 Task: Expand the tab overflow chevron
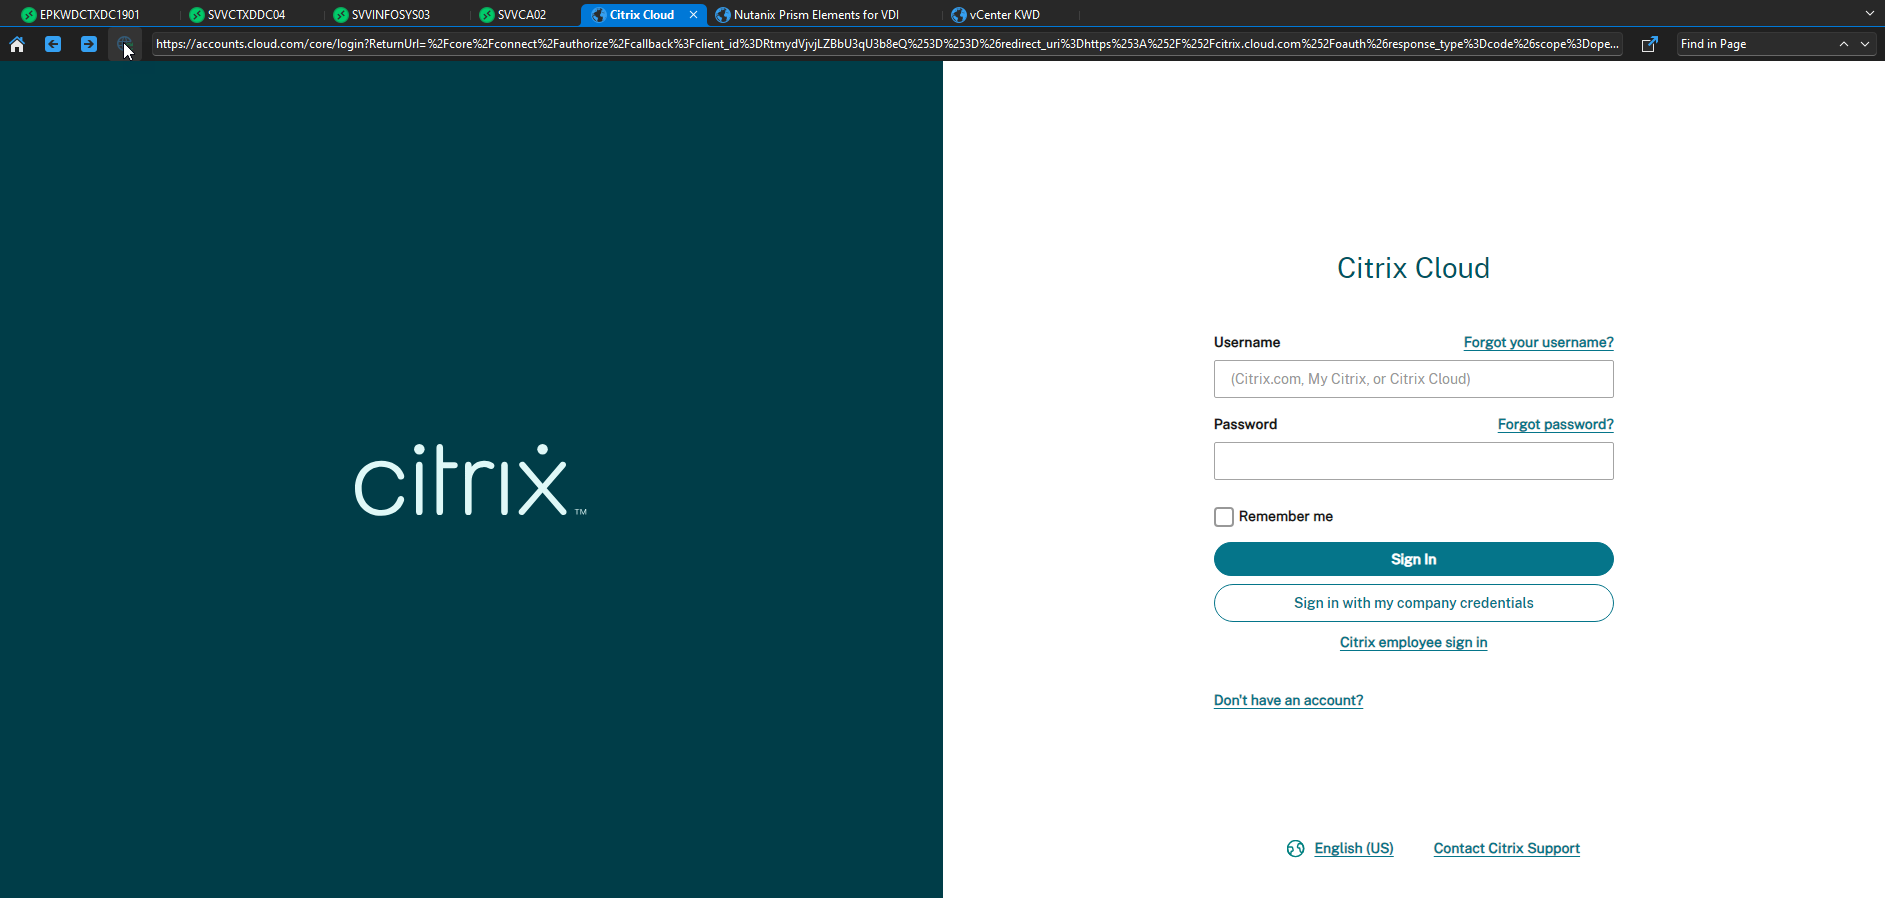pos(1870,14)
